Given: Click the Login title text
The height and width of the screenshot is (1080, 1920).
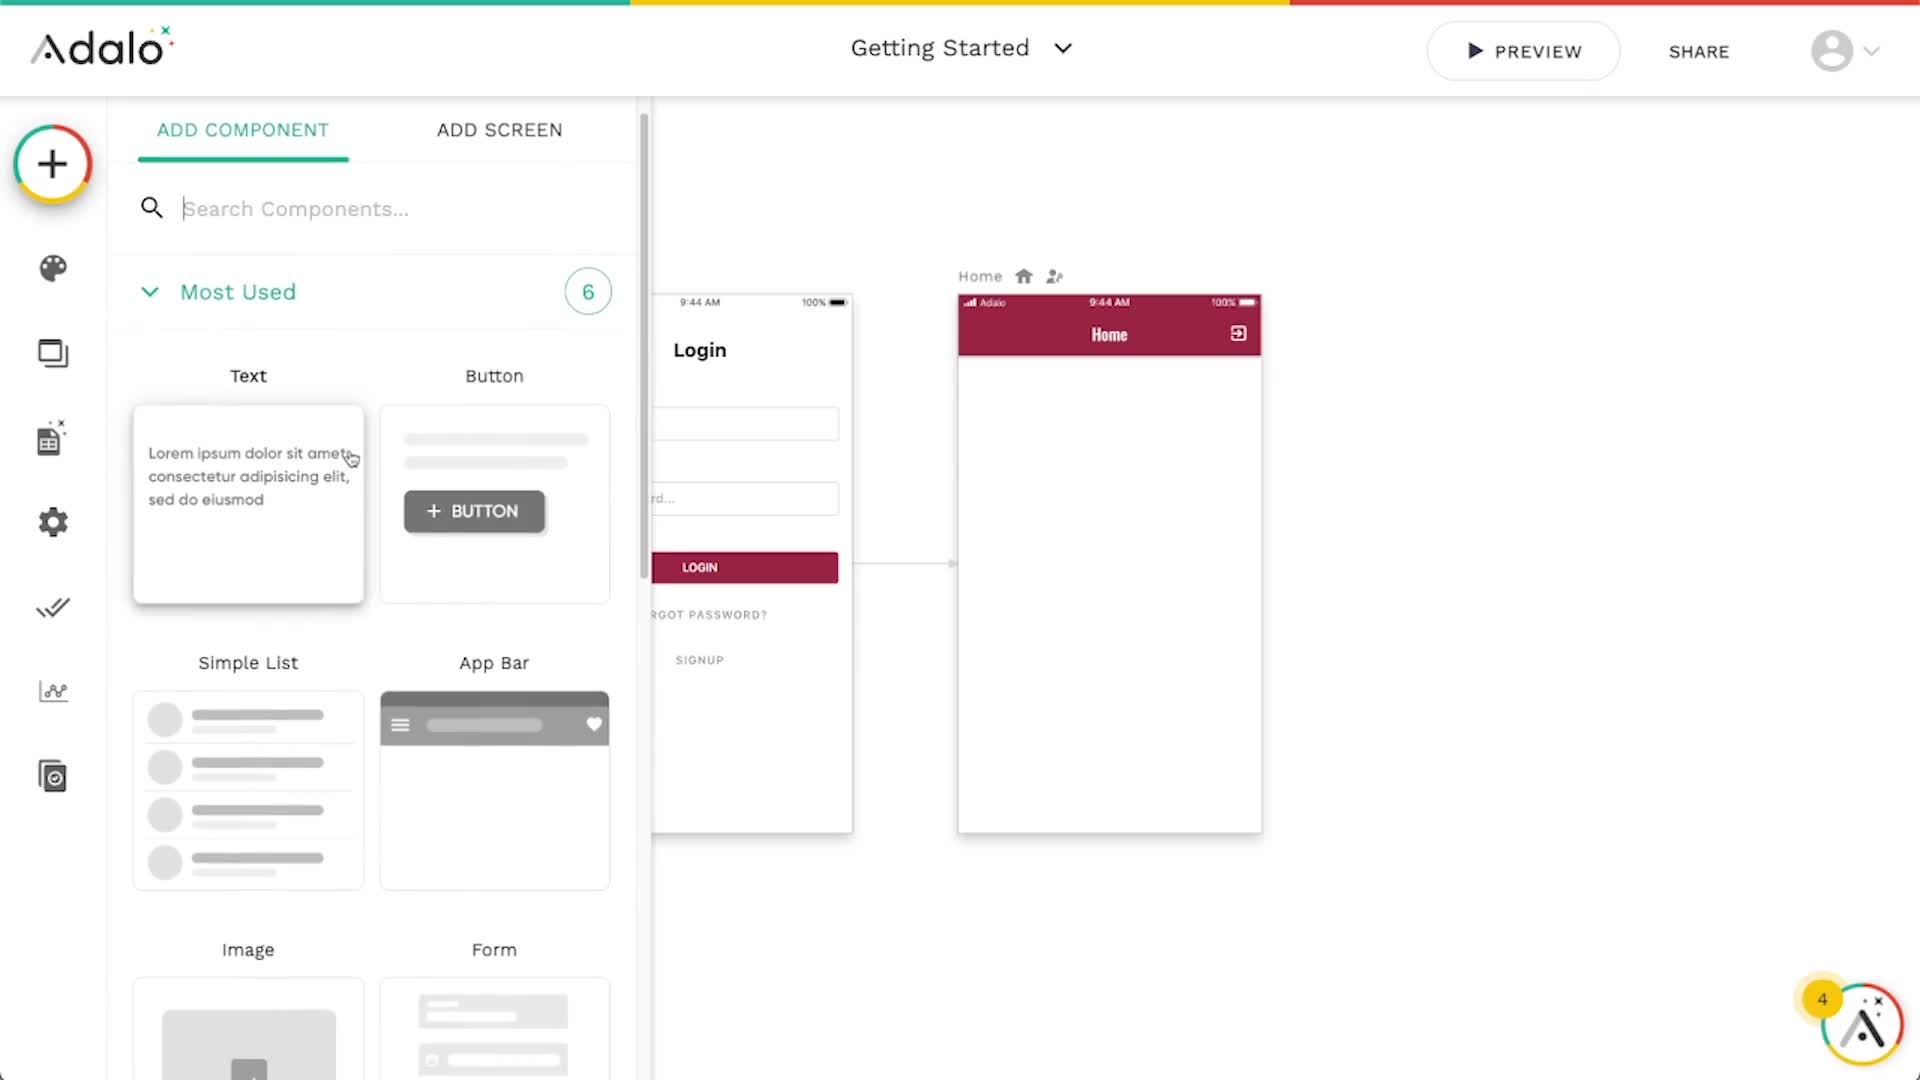Looking at the screenshot, I should point(700,350).
